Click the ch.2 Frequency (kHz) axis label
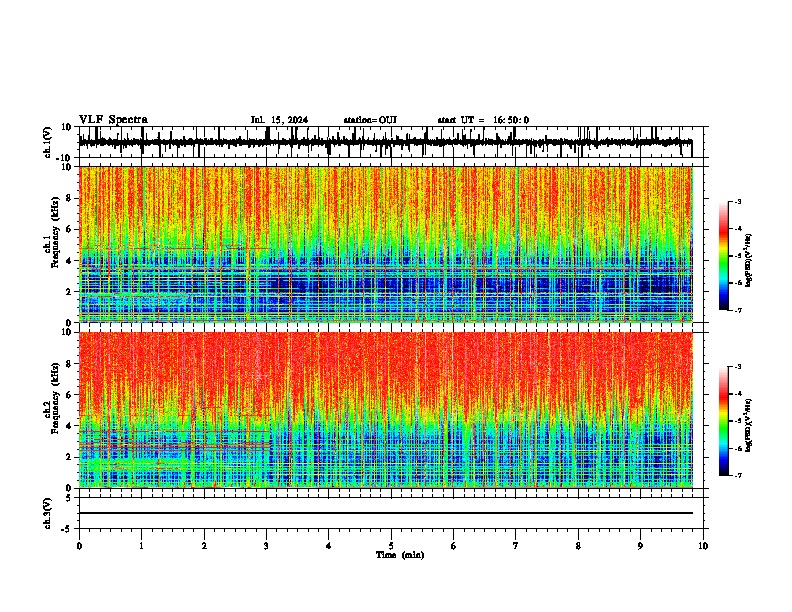Viewport: 792px width, 612px height. [x=55, y=398]
